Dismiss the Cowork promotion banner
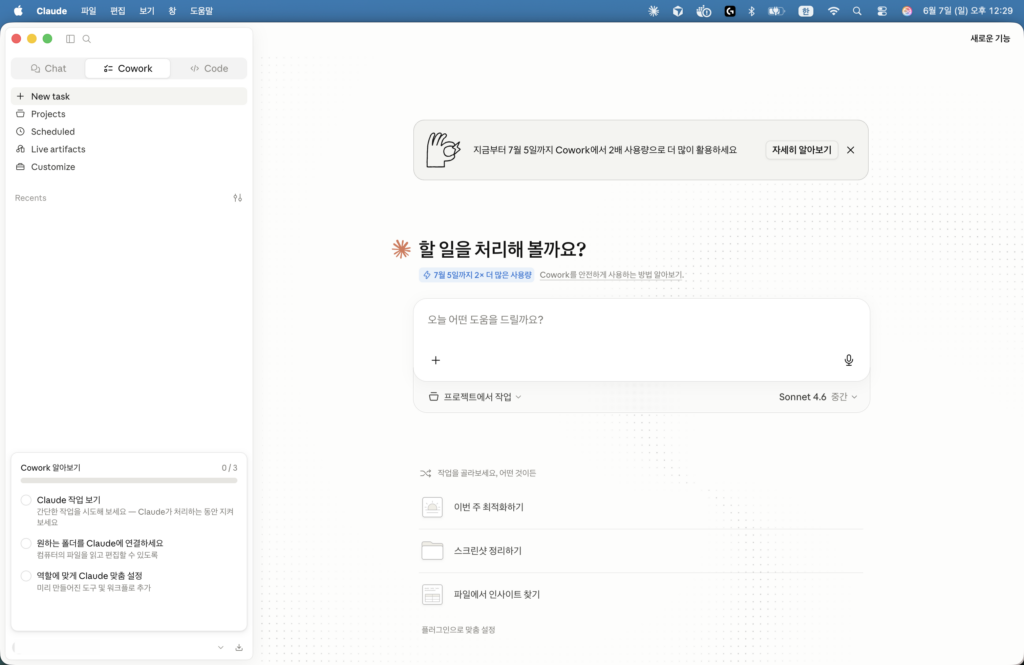1024x665 pixels. point(850,150)
